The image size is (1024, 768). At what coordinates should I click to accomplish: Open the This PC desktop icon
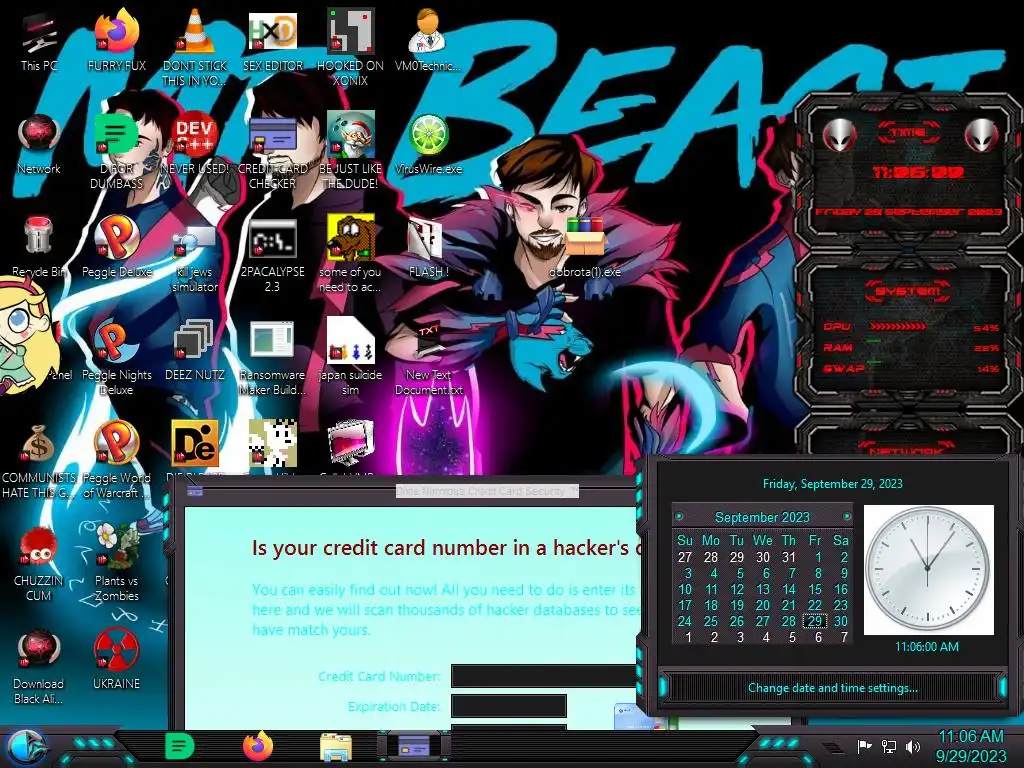[x=38, y=42]
